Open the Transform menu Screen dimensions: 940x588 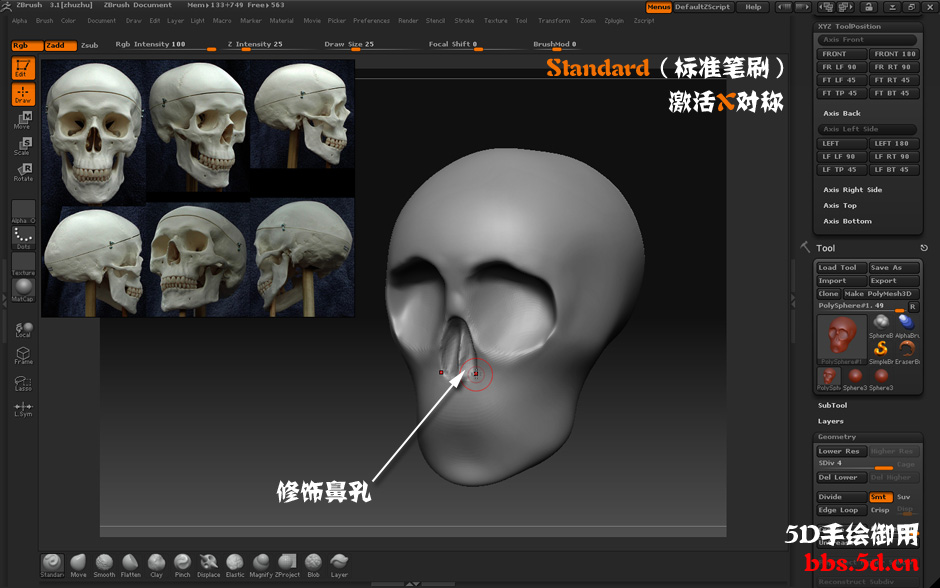[x=554, y=21]
